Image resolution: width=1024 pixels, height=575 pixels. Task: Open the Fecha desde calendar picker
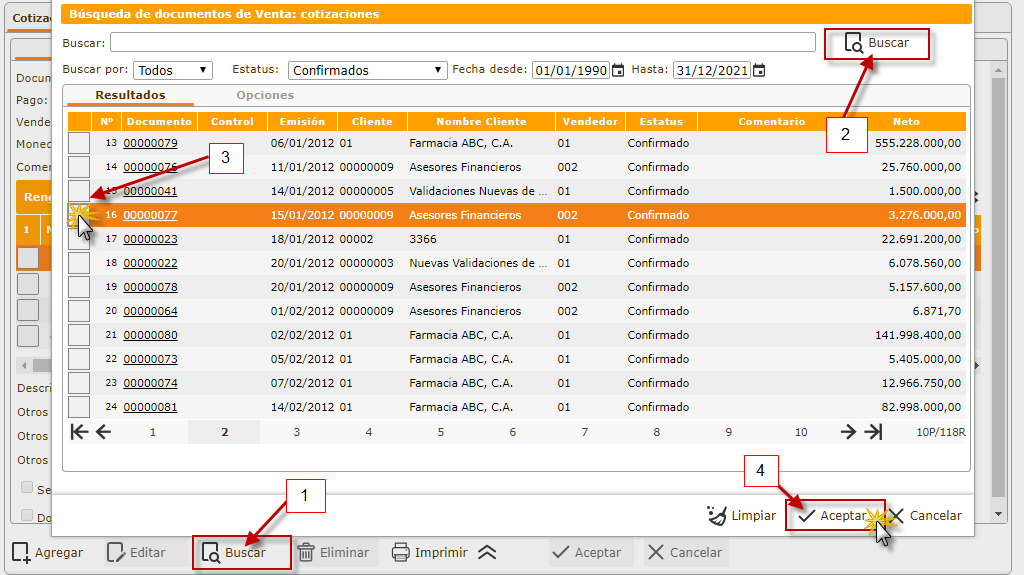(x=618, y=71)
